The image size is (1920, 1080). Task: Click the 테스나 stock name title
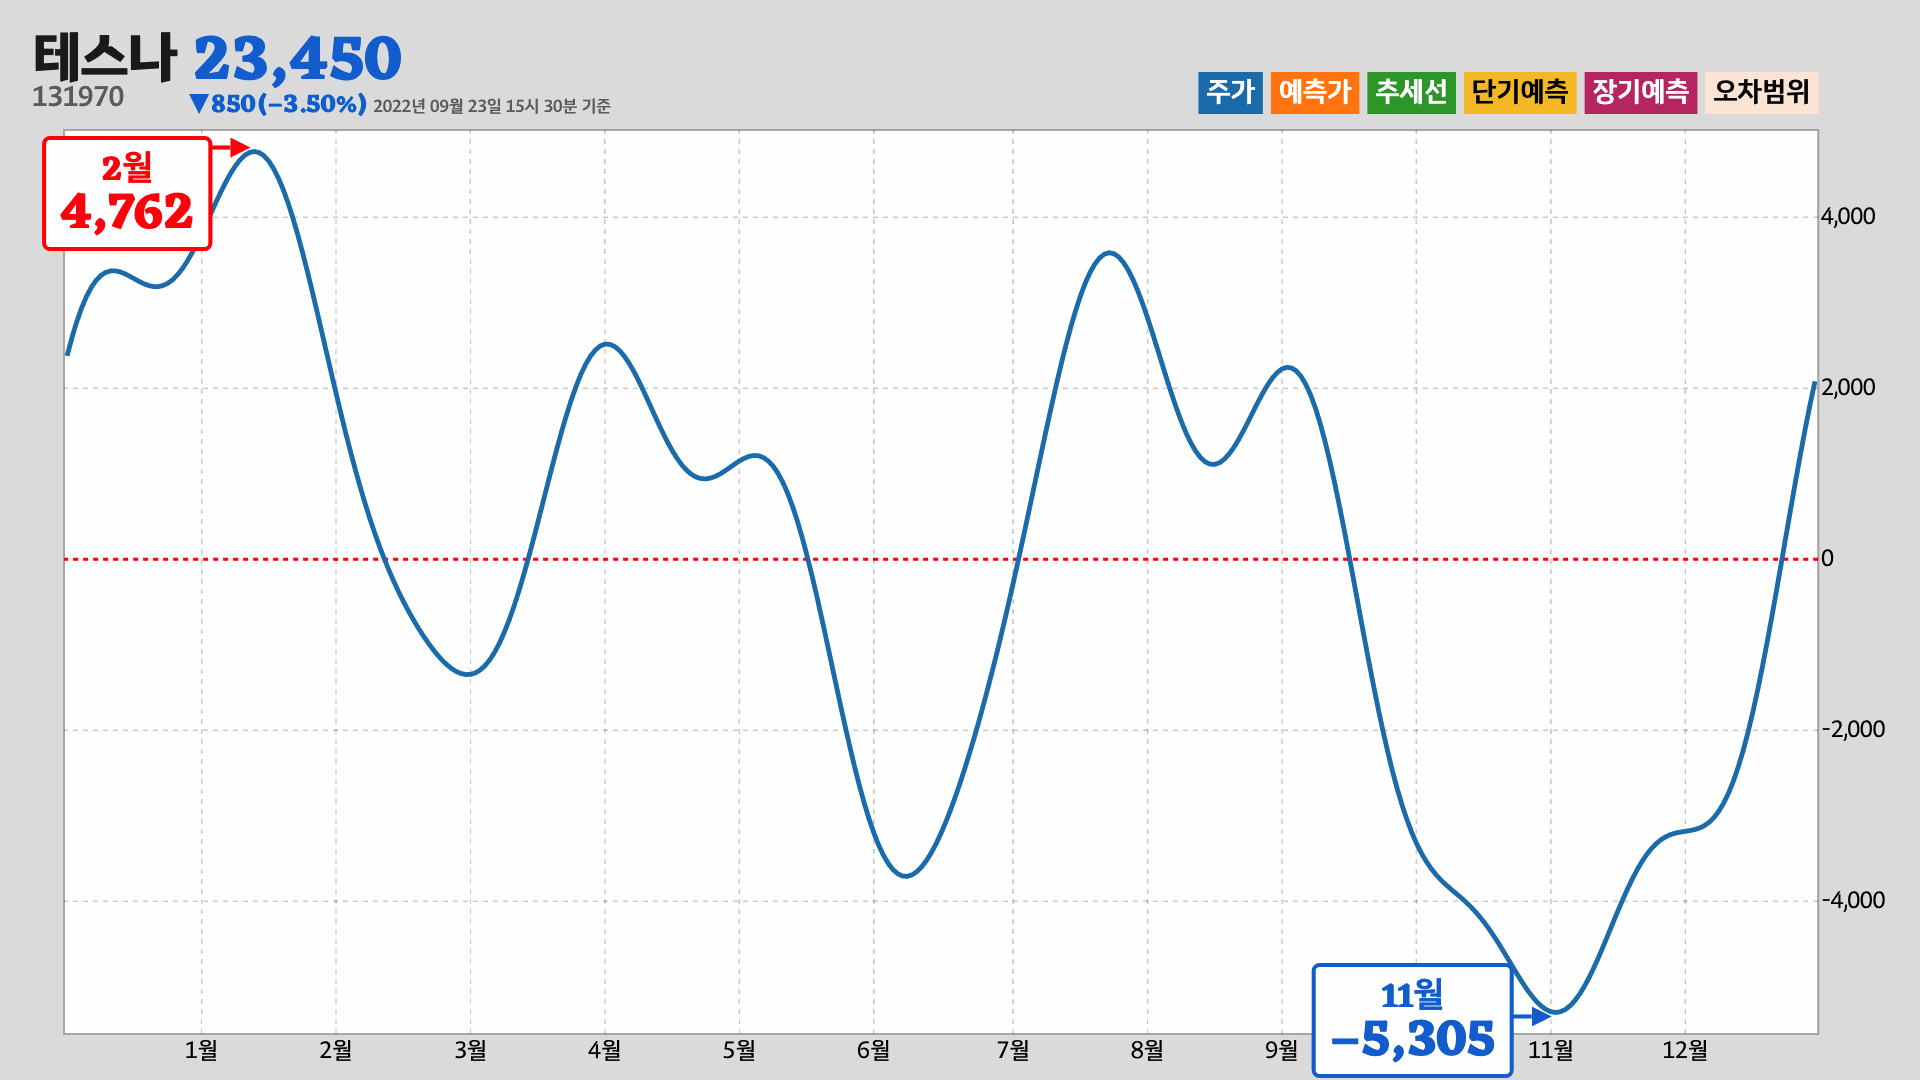point(105,56)
